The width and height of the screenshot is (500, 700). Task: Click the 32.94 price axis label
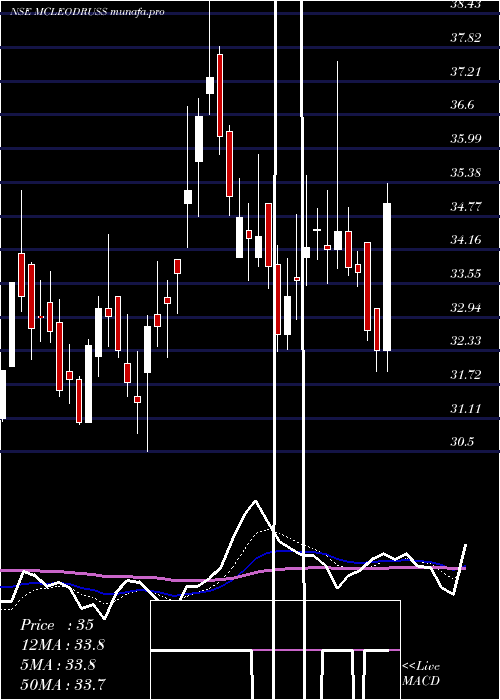[466, 307]
